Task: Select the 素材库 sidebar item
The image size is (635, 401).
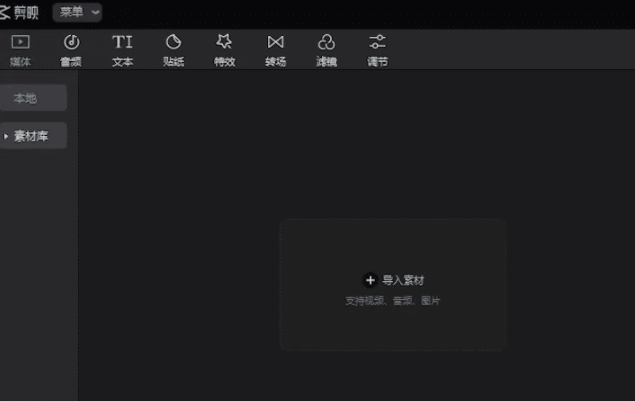Action: 31,136
